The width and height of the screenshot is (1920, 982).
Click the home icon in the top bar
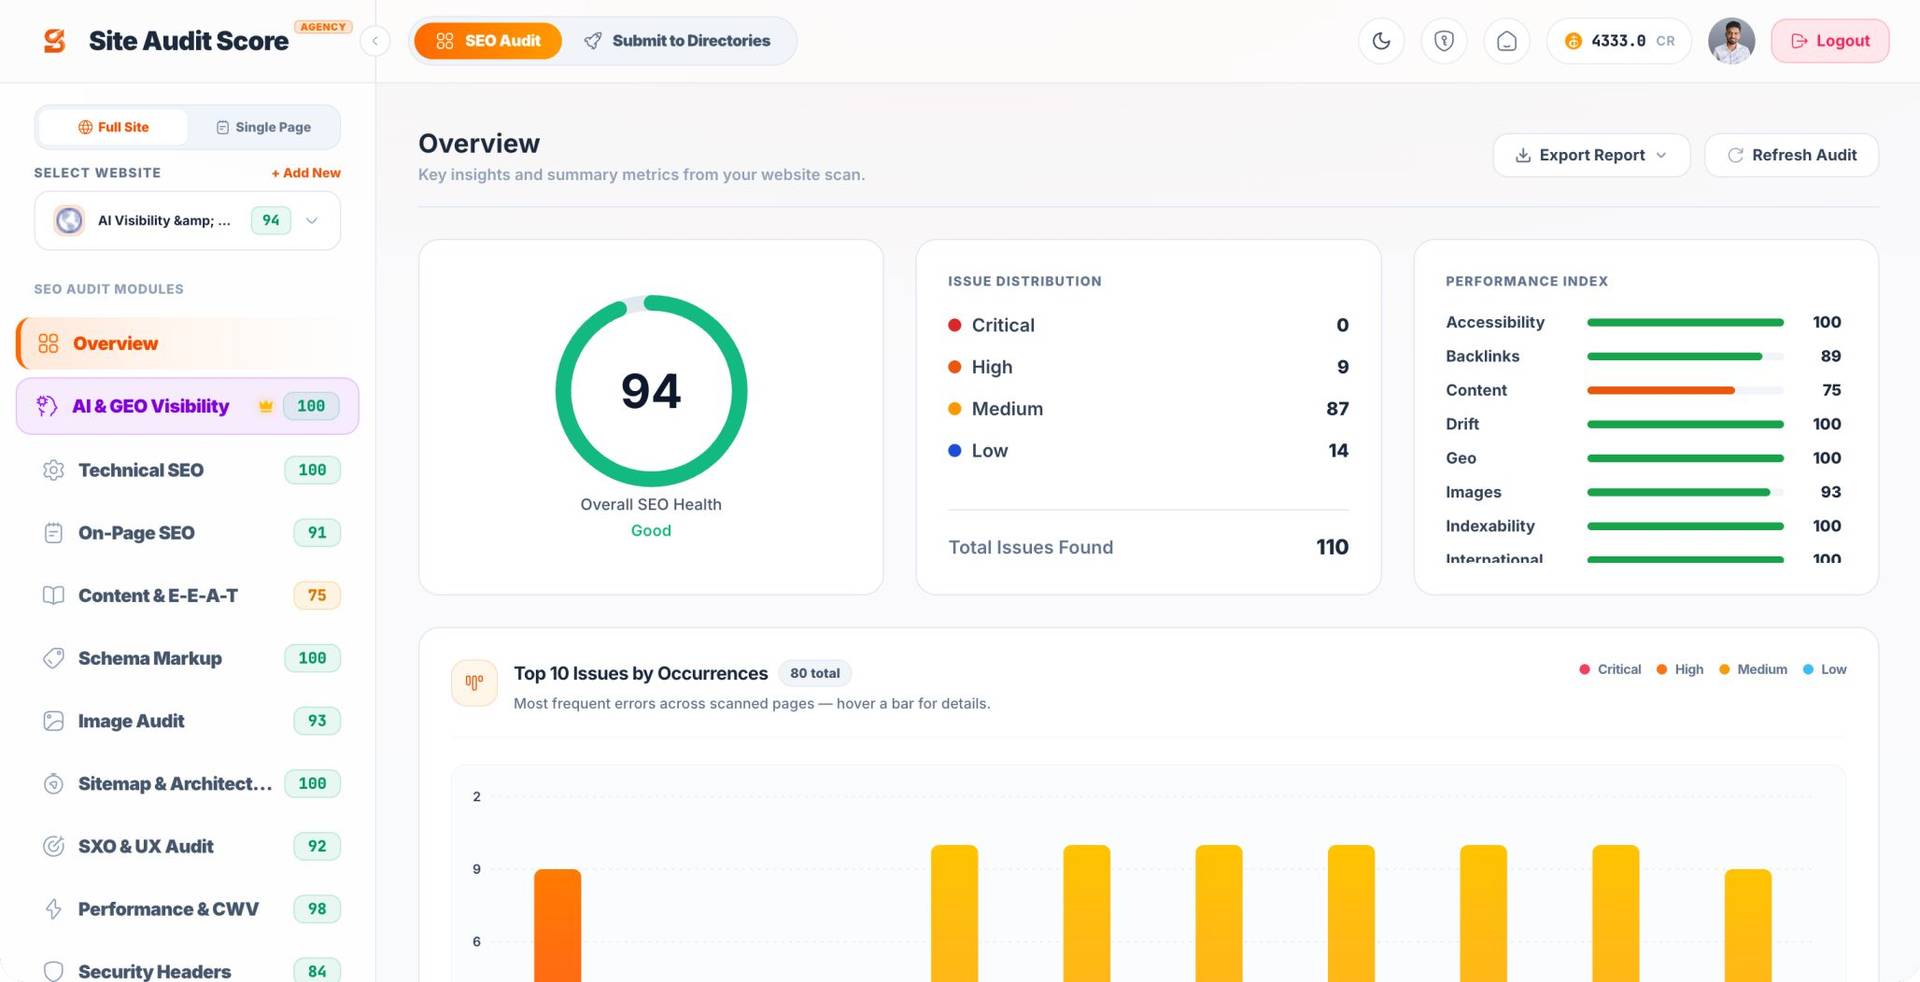[1507, 41]
